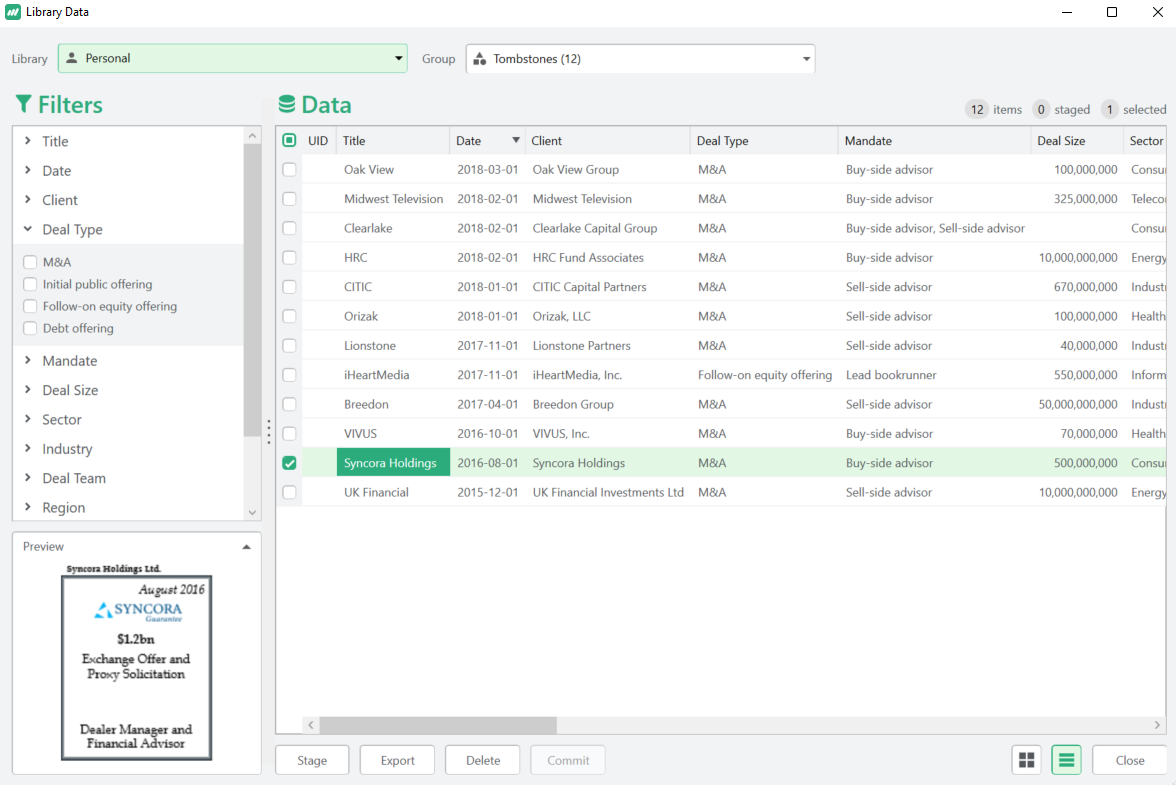Switch to grid tile view
Screen dimensions: 1176x785
pos(1026,760)
